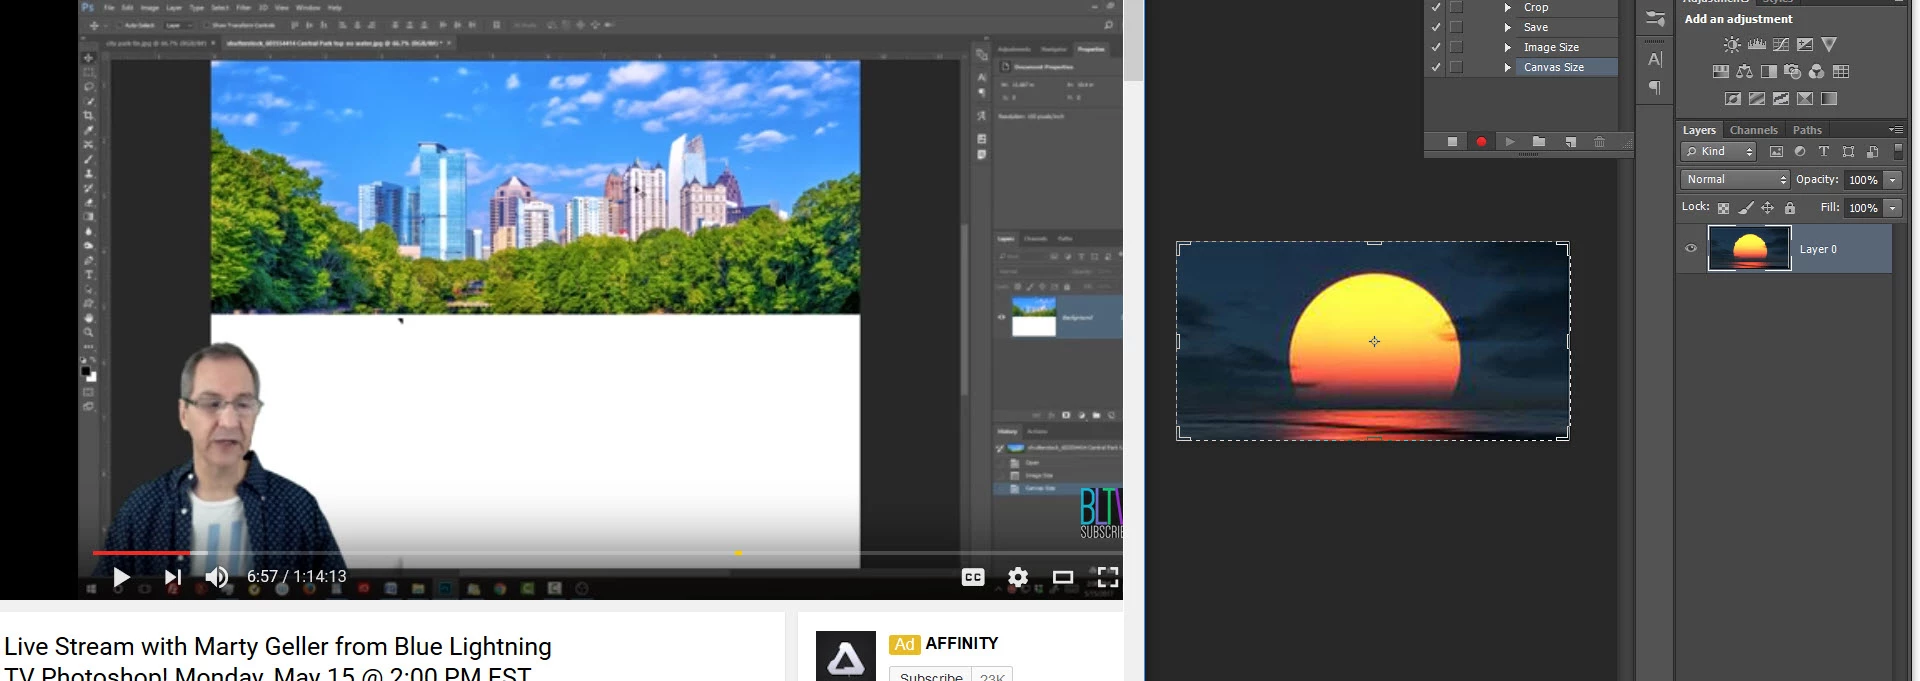Toggle dialog box for the Save step
The image size is (1920, 681).
tap(1456, 27)
